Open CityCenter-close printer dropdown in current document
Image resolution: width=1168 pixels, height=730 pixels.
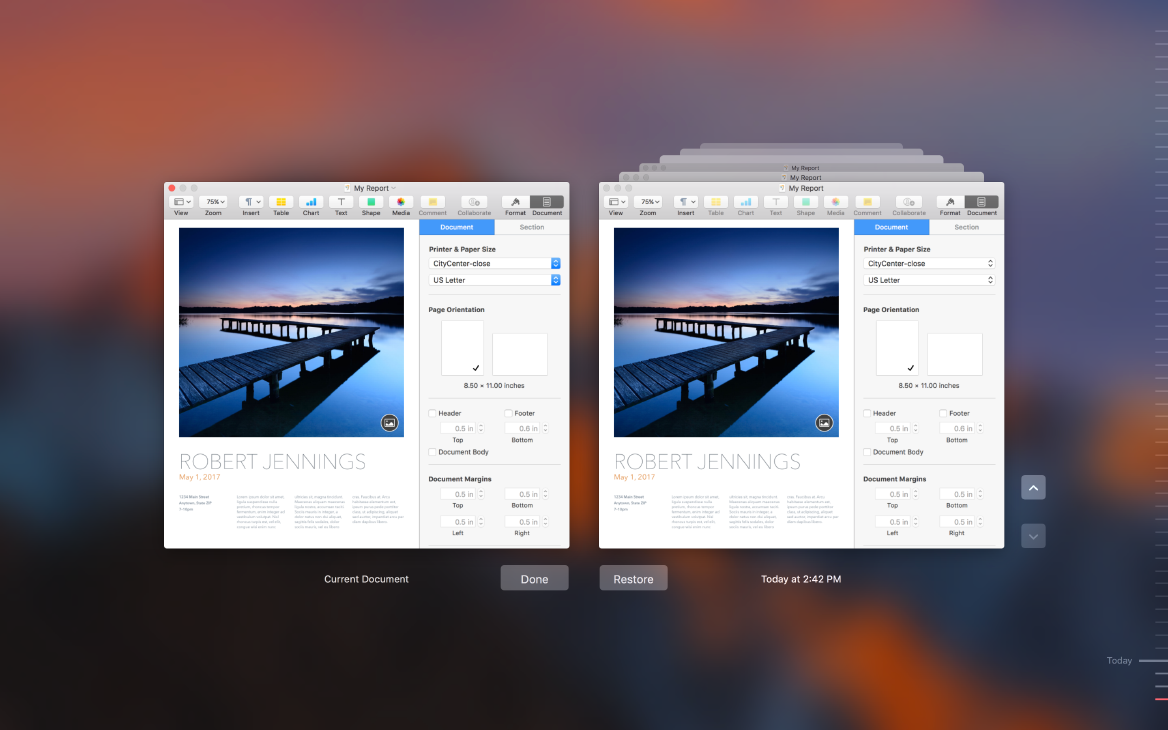495,264
